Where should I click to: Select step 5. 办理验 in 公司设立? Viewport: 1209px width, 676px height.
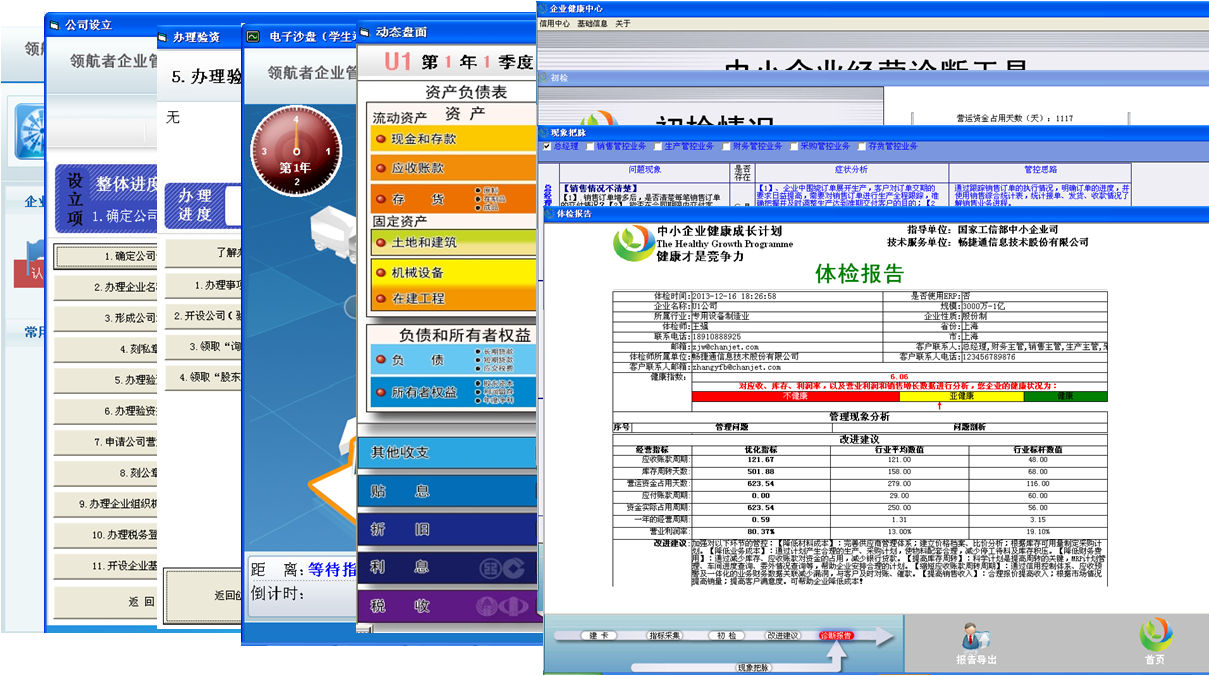[x=106, y=380]
